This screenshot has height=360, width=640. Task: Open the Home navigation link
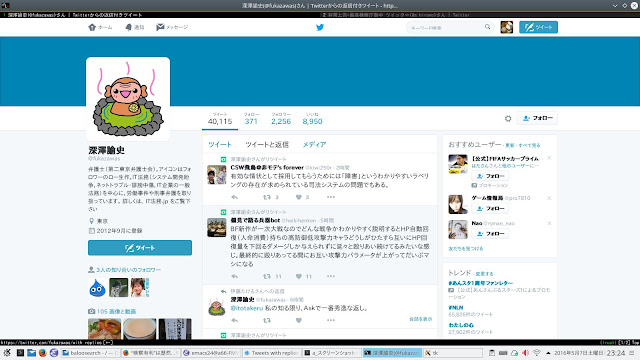pos(100,27)
